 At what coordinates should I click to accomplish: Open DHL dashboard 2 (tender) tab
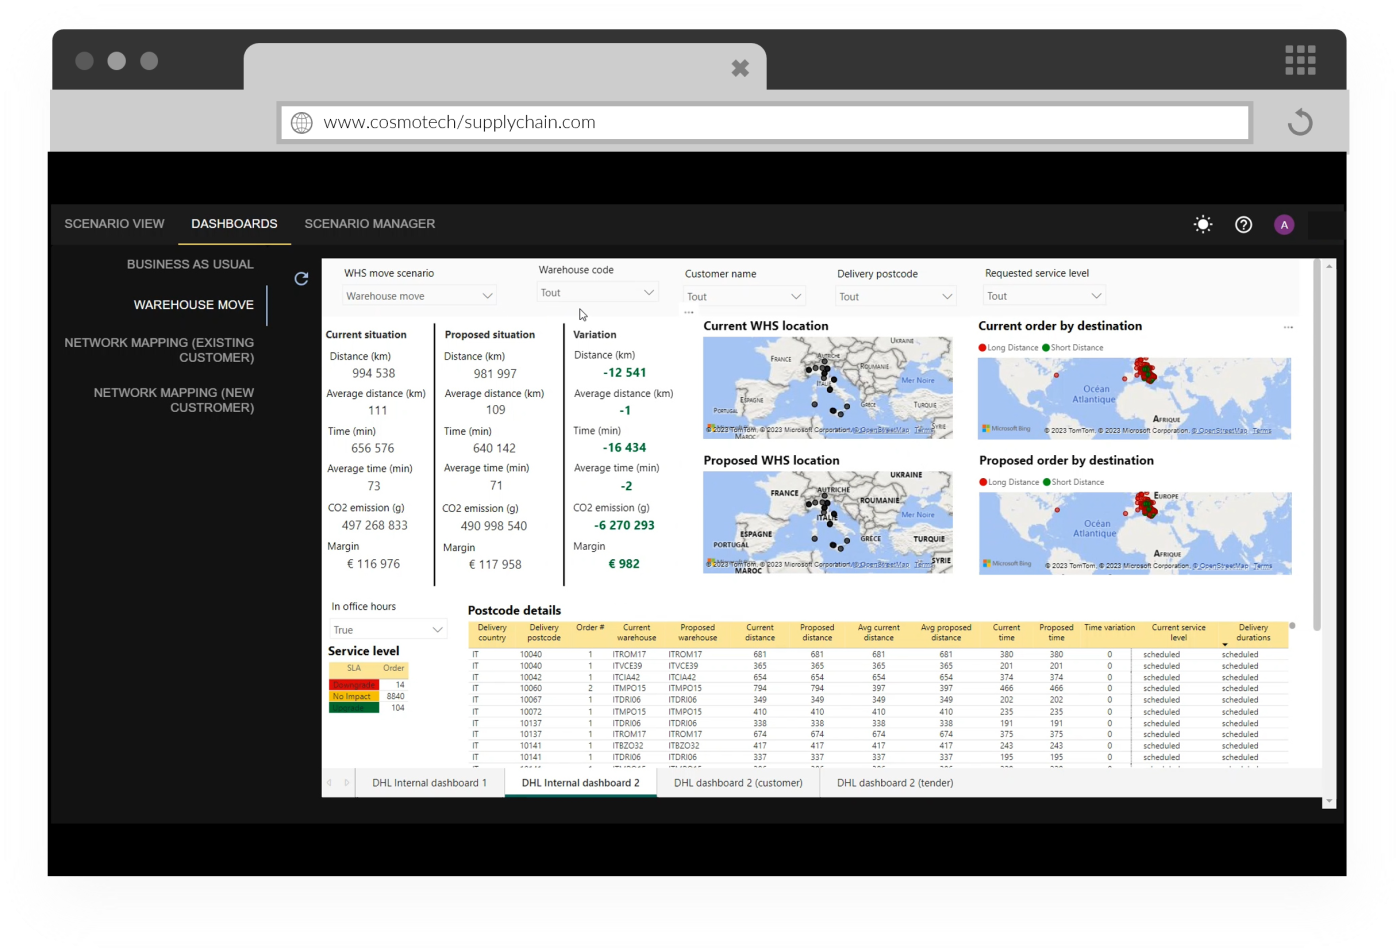tap(894, 783)
